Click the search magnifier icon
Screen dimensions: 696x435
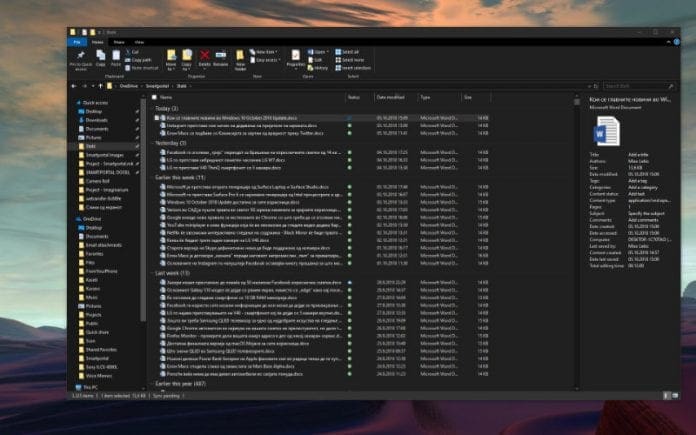[671, 86]
